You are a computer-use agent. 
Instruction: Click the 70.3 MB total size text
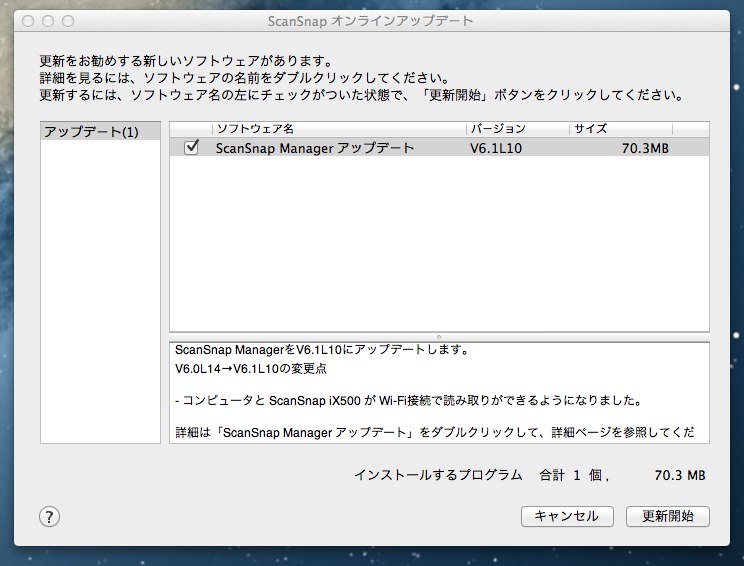680,475
